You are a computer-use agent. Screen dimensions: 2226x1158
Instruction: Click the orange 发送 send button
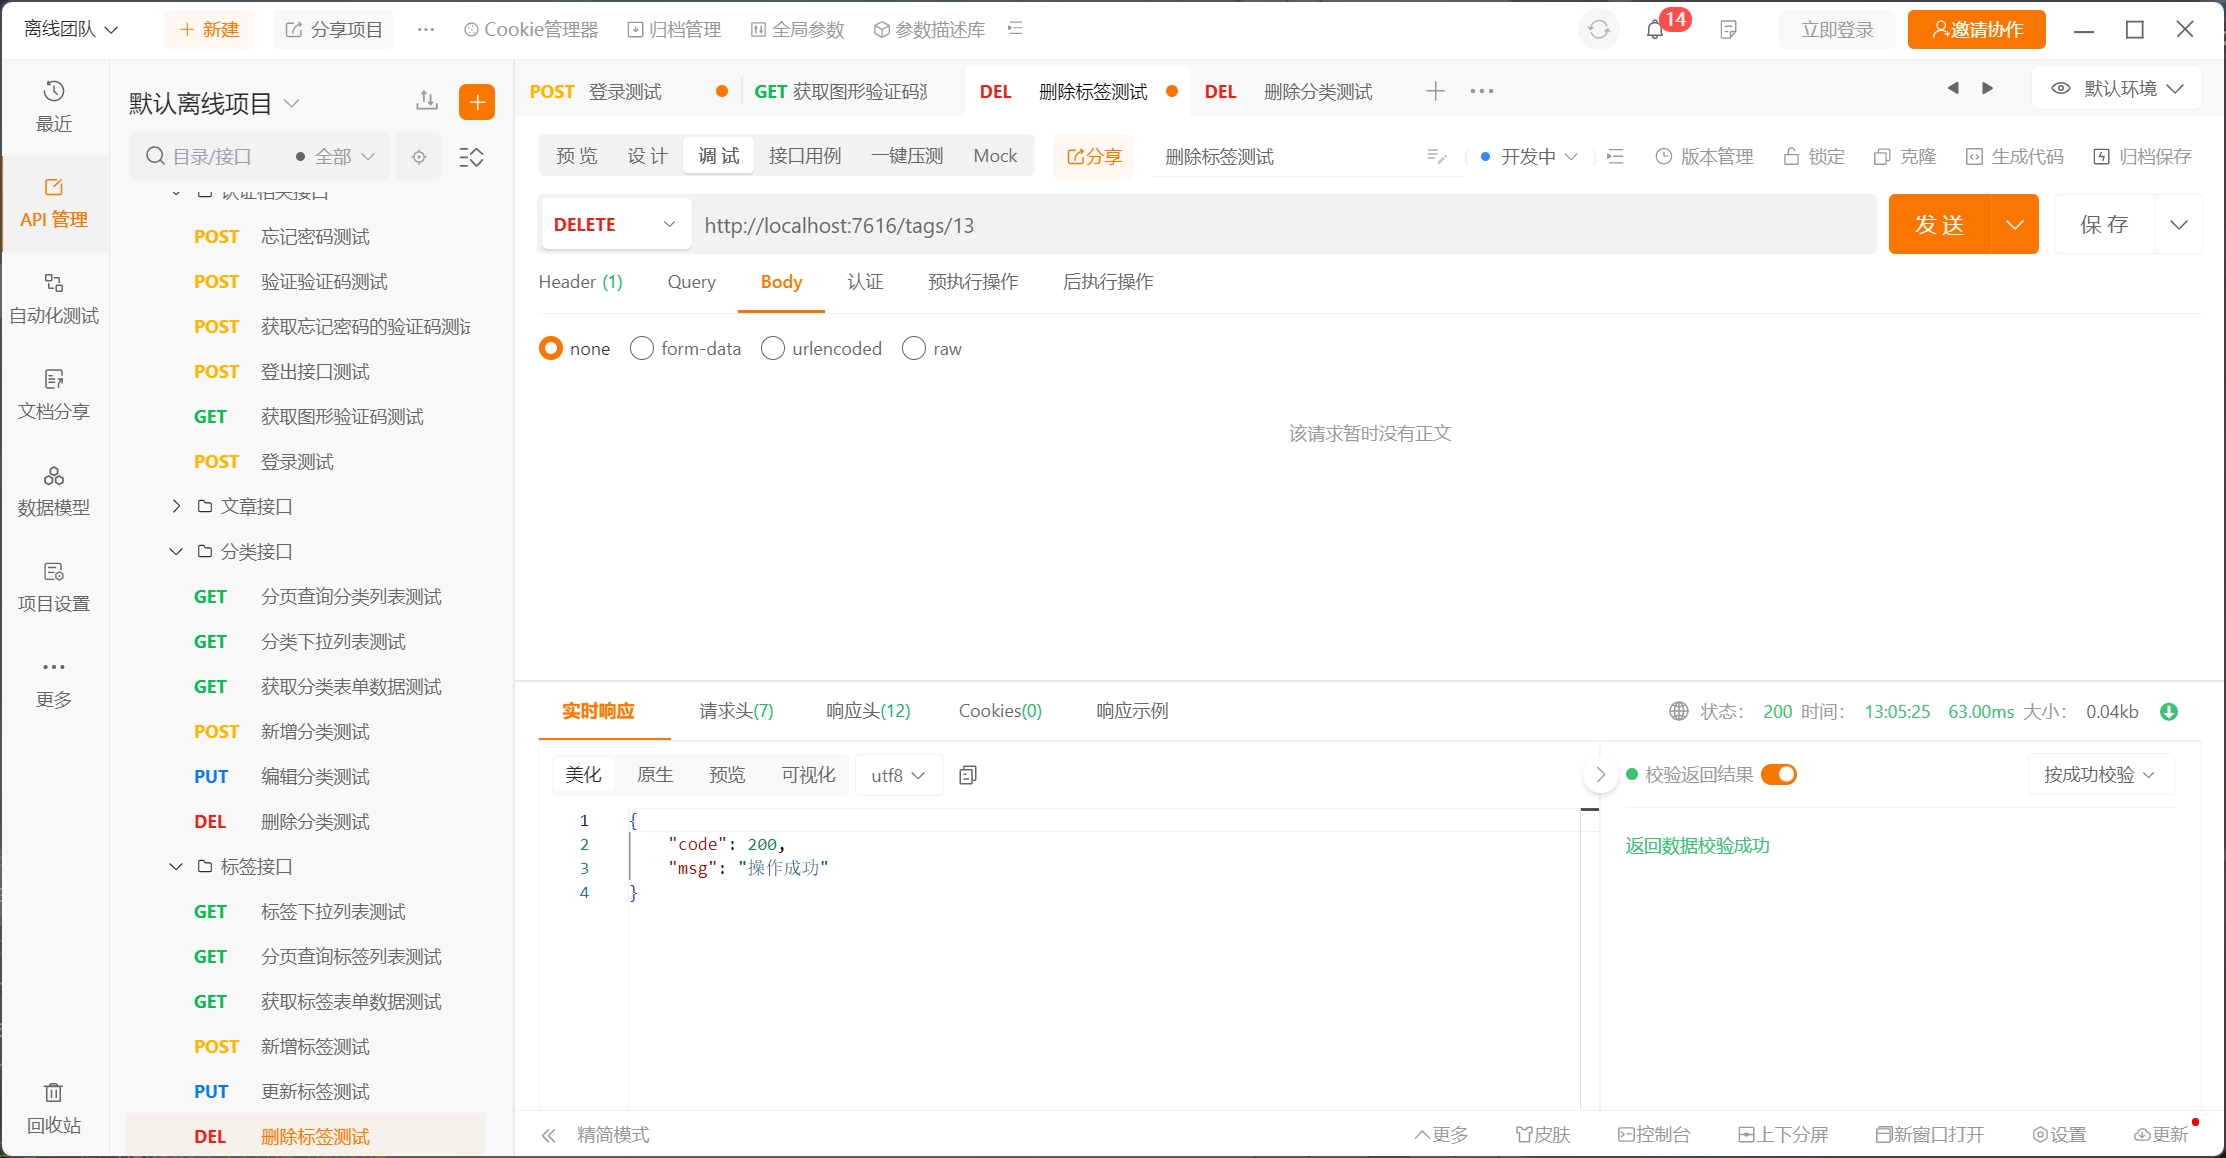tap(1939, 225)
